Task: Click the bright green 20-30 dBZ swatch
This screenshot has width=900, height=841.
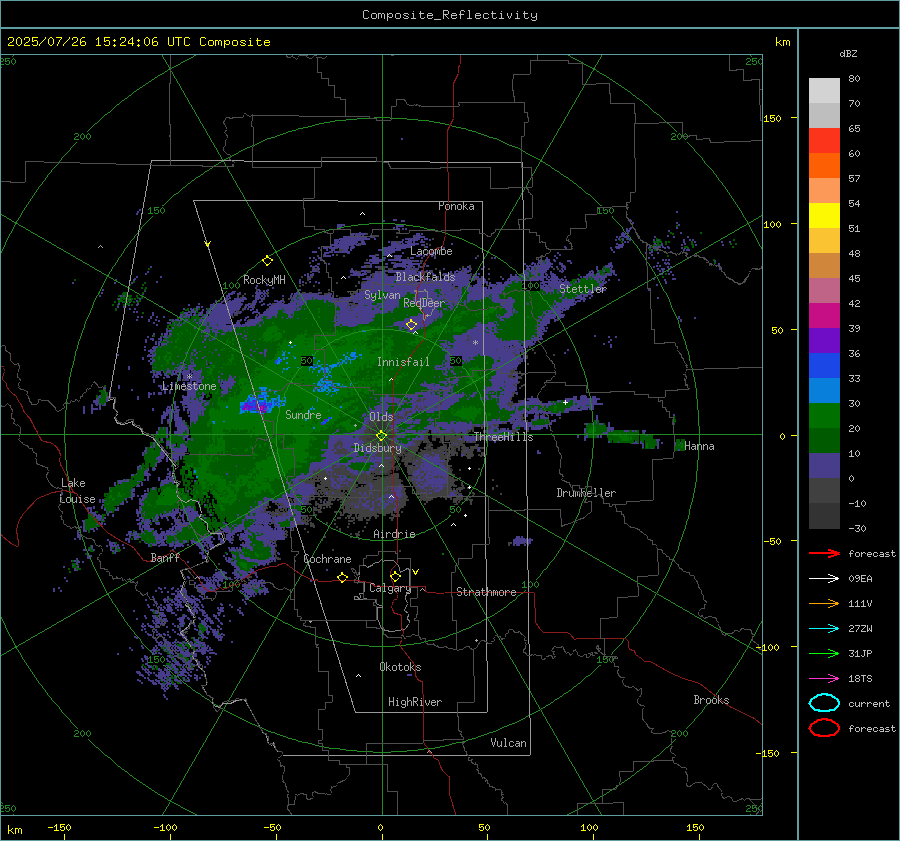Action: (824, 416)
